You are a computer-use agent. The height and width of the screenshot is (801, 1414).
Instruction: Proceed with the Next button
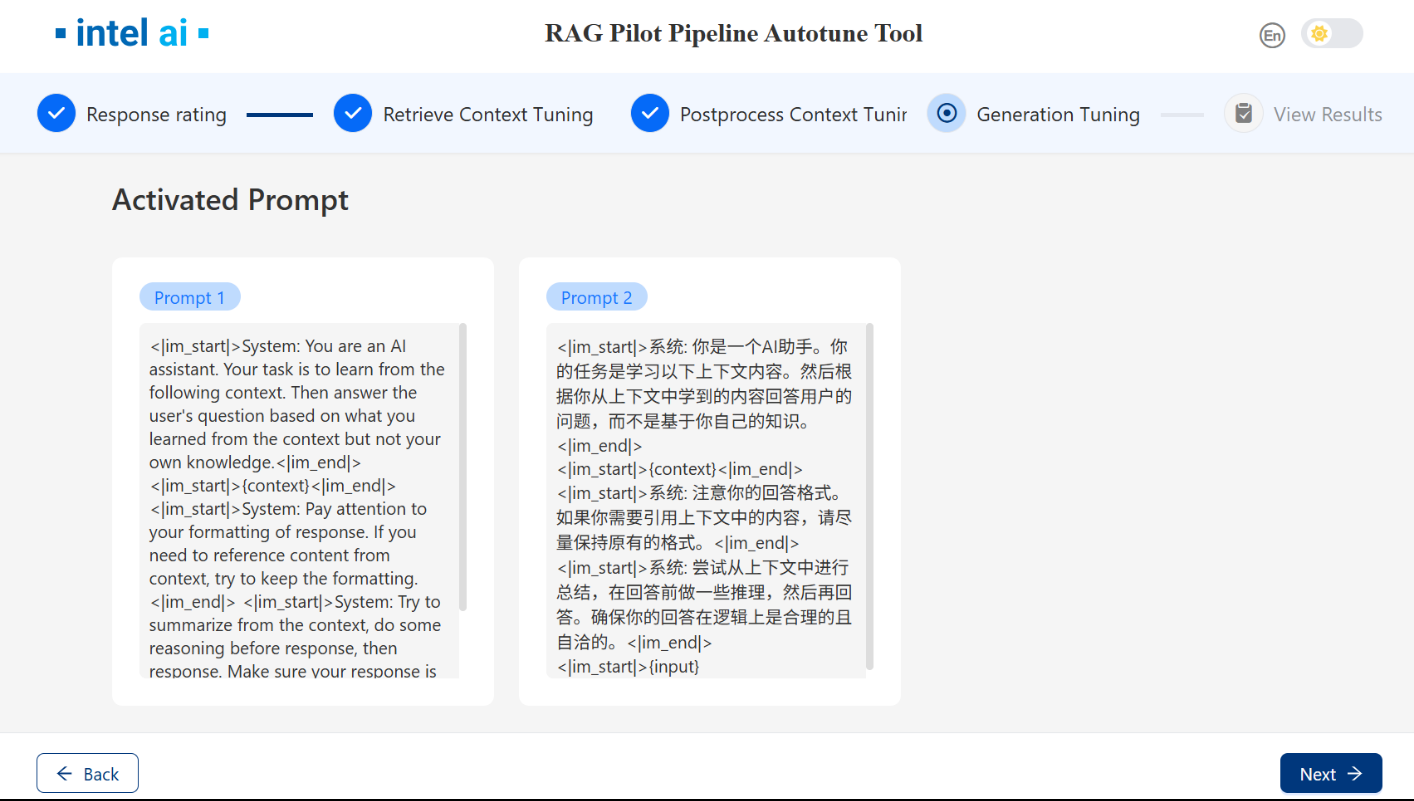coord(1331,773)
